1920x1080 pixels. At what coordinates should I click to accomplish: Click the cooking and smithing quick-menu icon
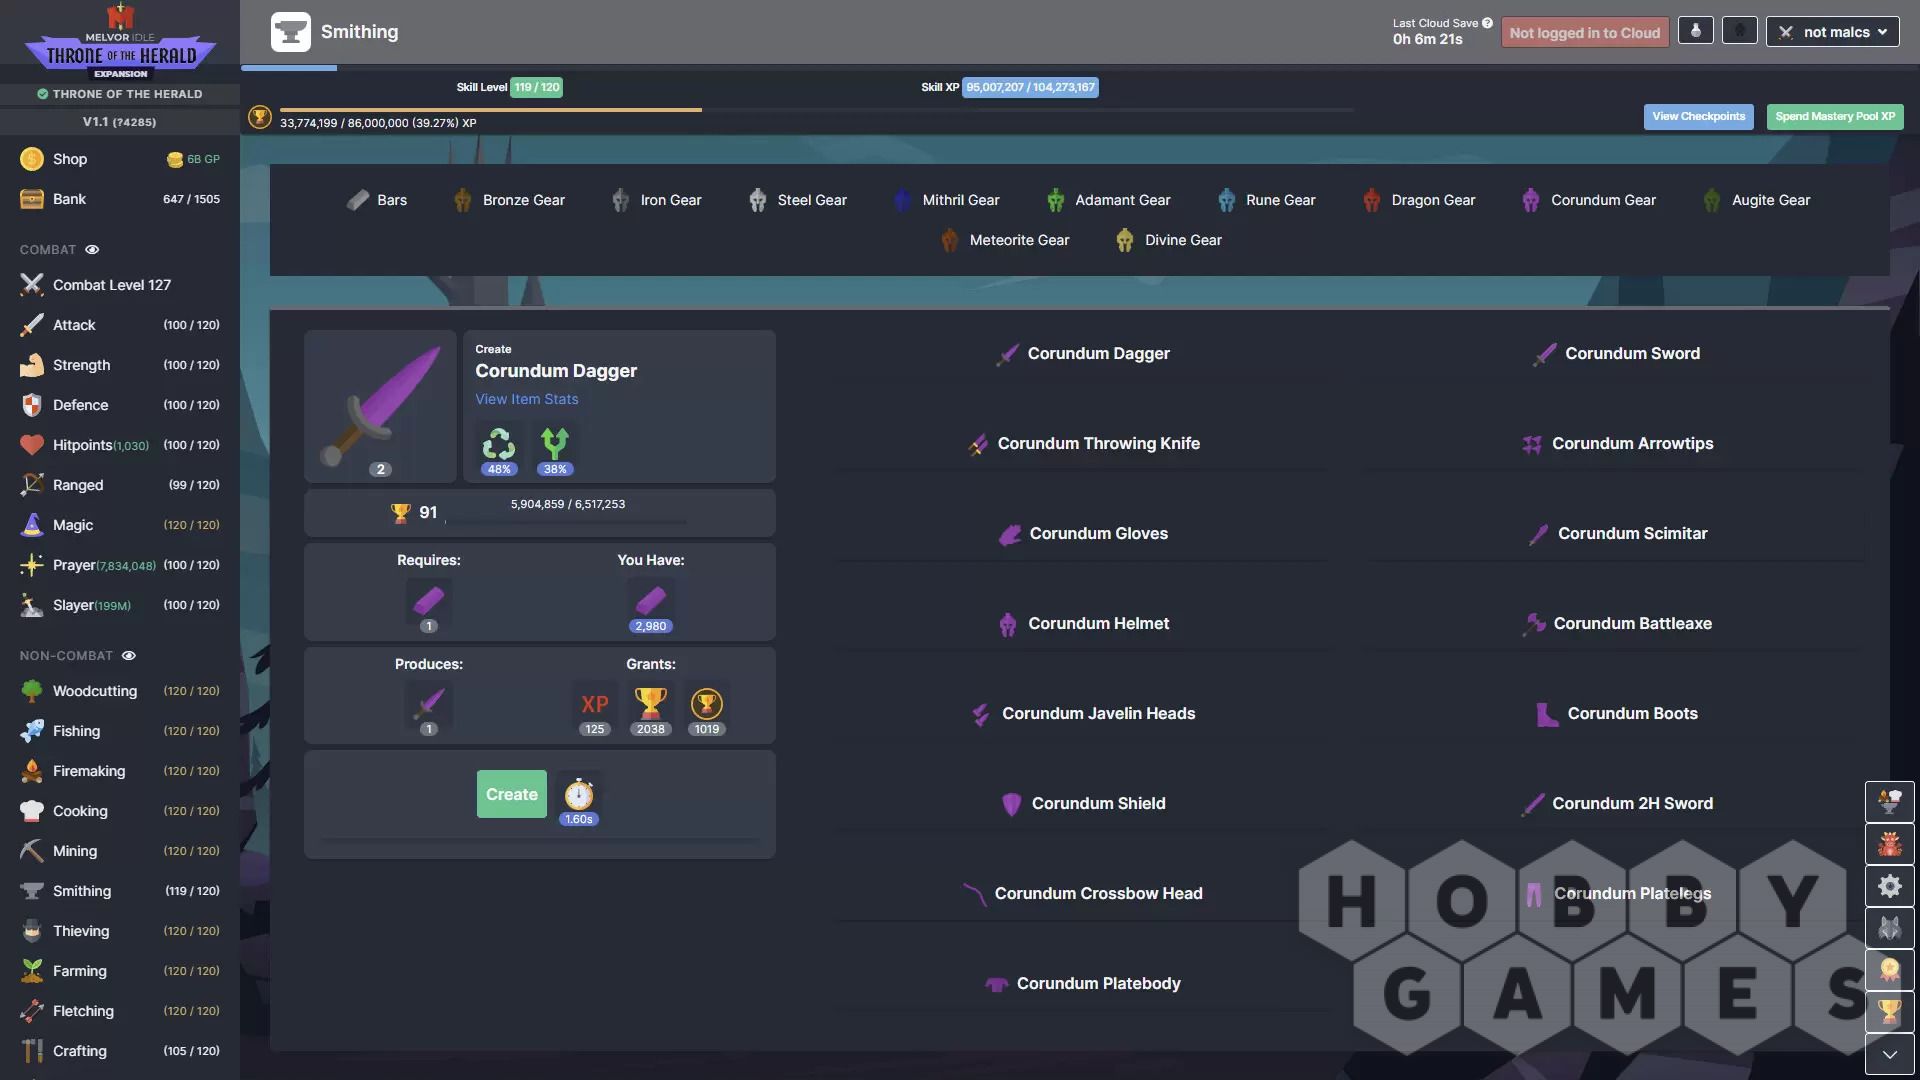tap(1889, 801)
